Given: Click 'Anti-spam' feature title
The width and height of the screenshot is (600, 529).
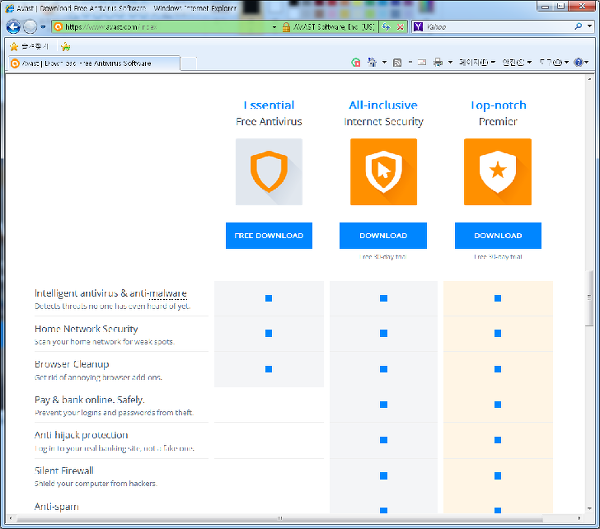Looking at the screenshot, I should pyautogui.click(x=56, y=506).
